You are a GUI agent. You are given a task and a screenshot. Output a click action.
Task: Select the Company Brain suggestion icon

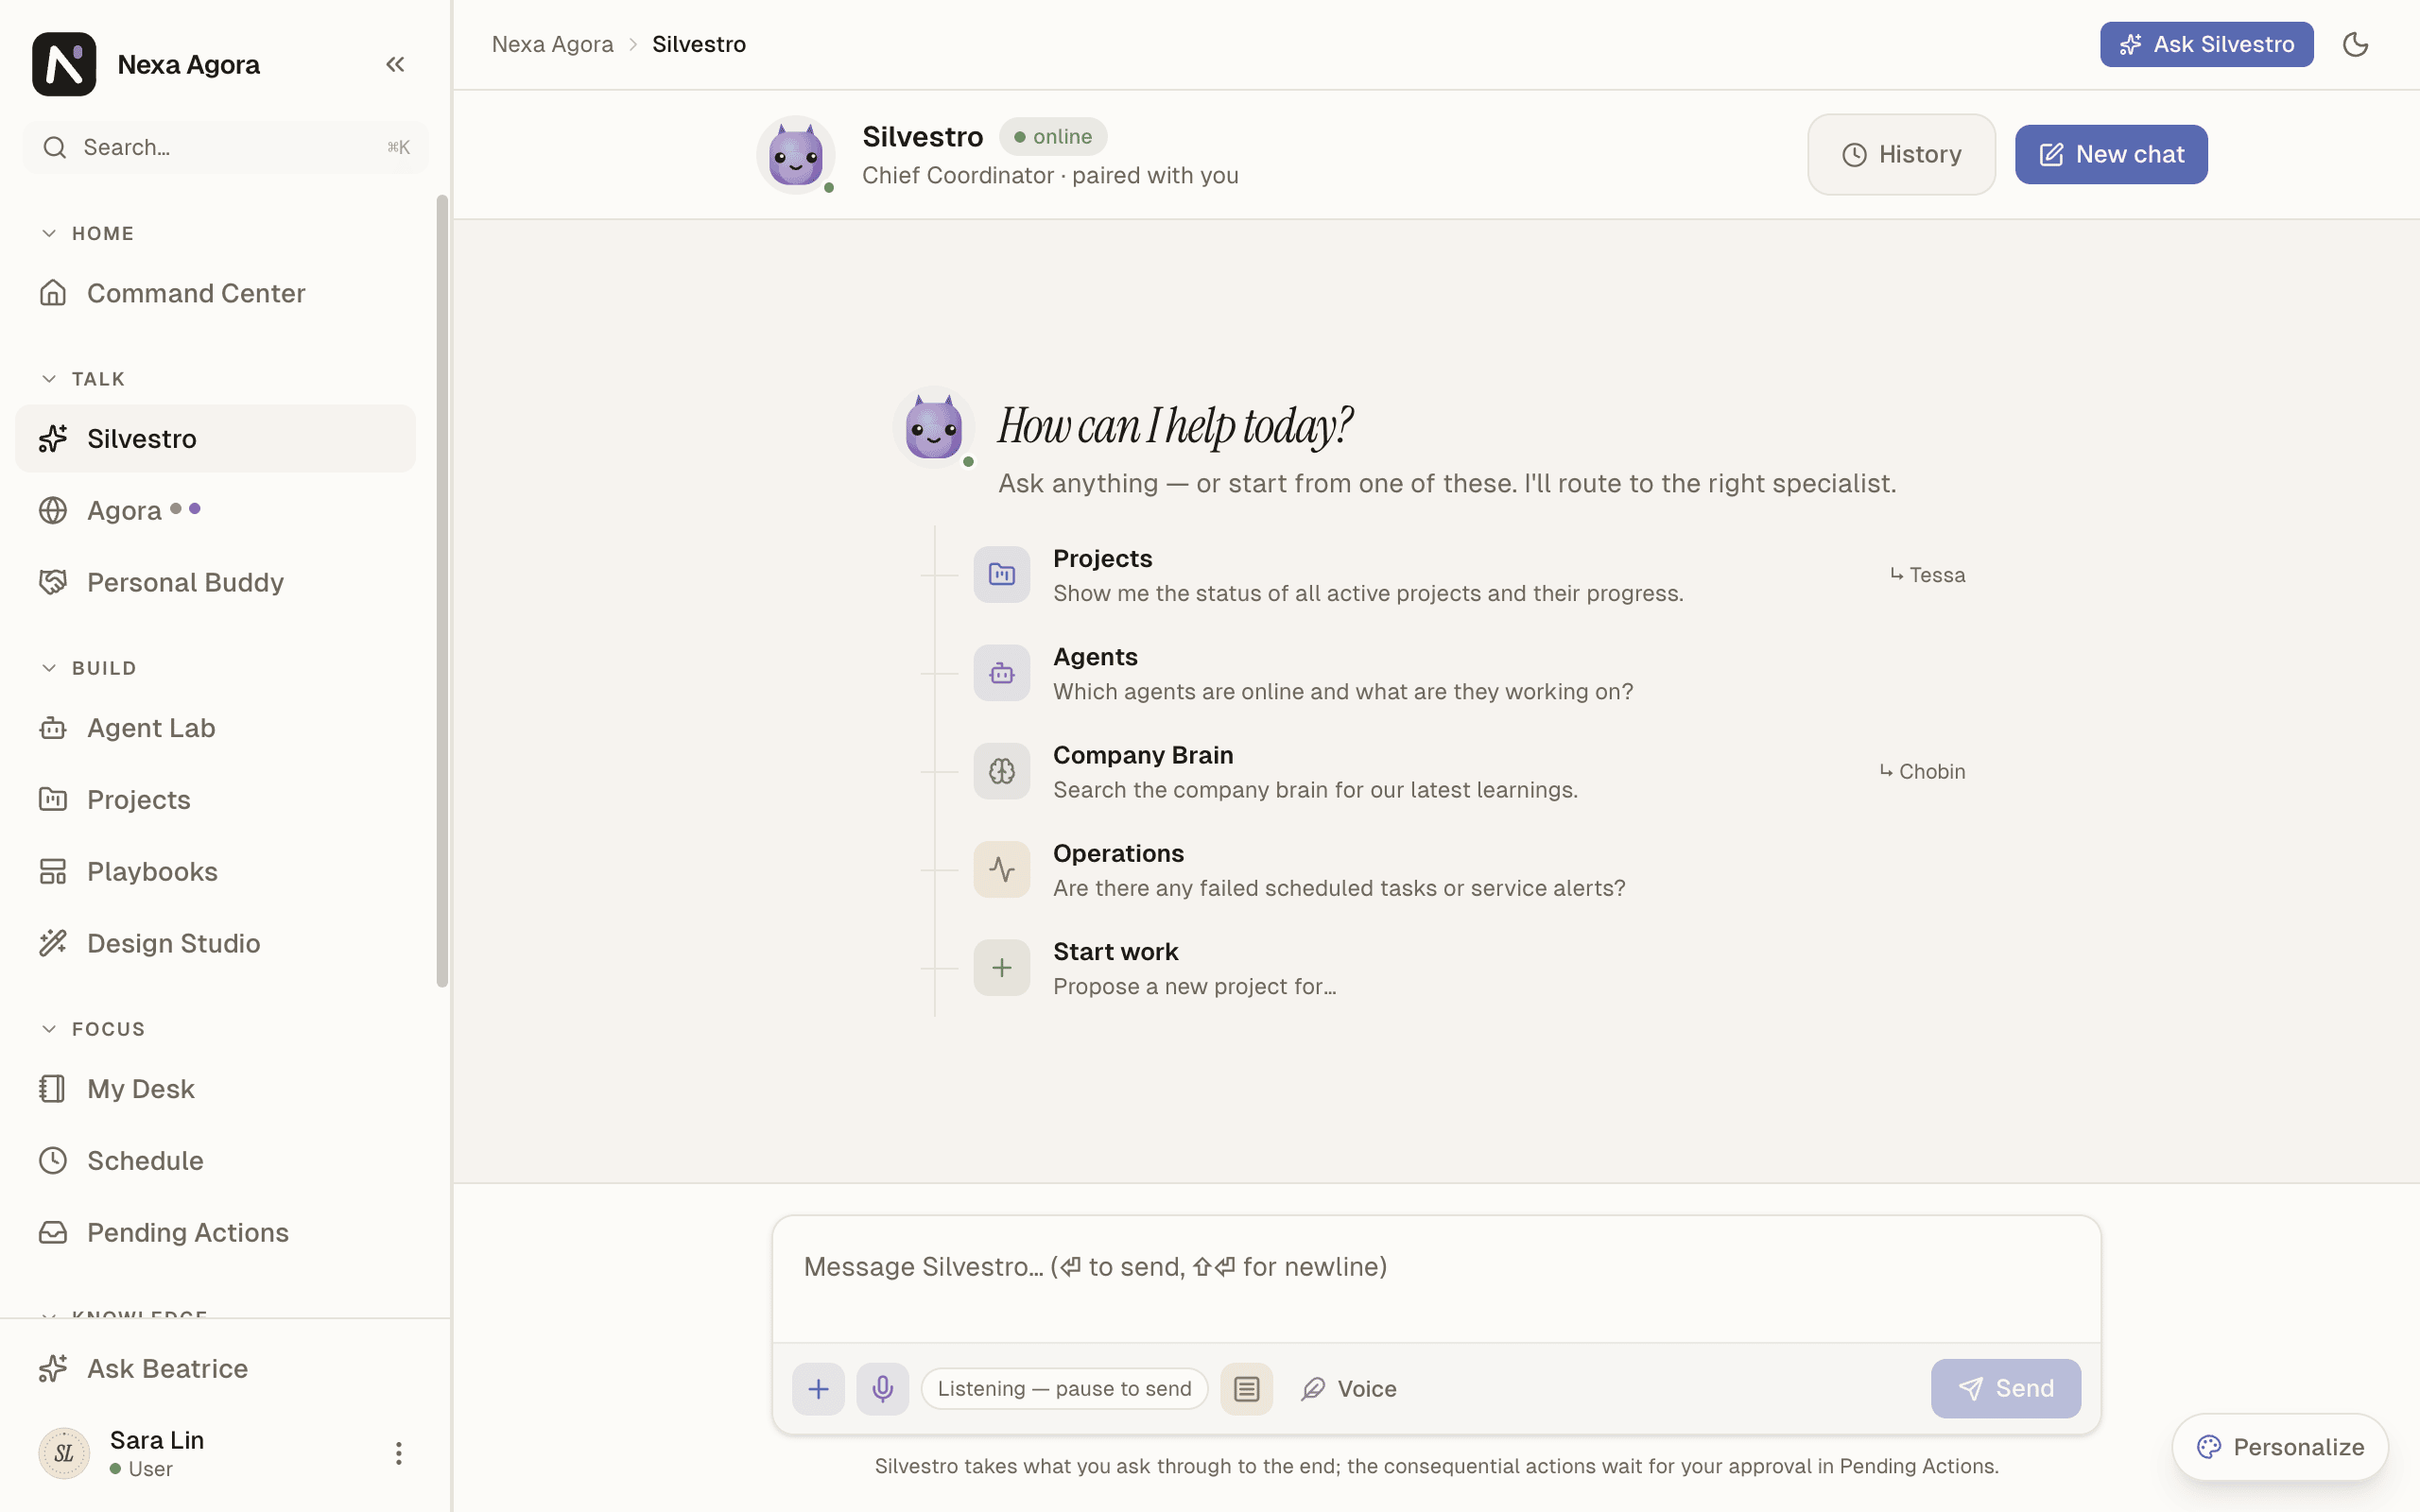pyautogui.click(x=1001, y=771)
